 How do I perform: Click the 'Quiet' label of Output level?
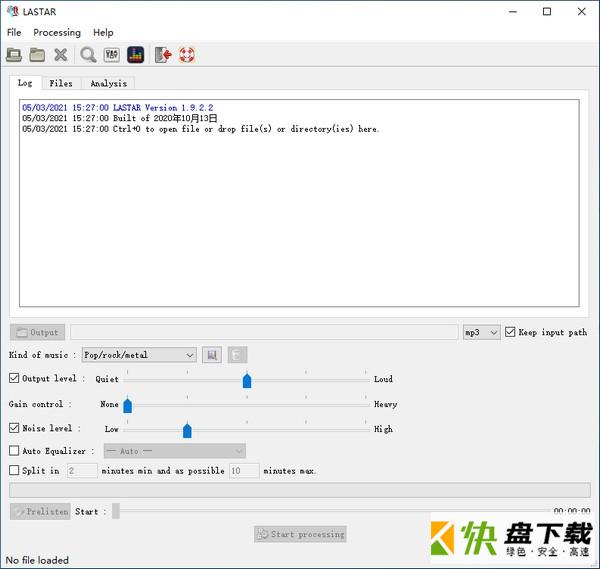coord(107,379)
